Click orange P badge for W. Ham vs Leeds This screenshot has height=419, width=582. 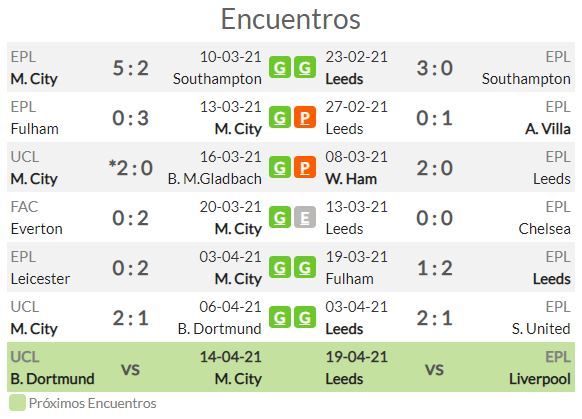click(305, 167)
